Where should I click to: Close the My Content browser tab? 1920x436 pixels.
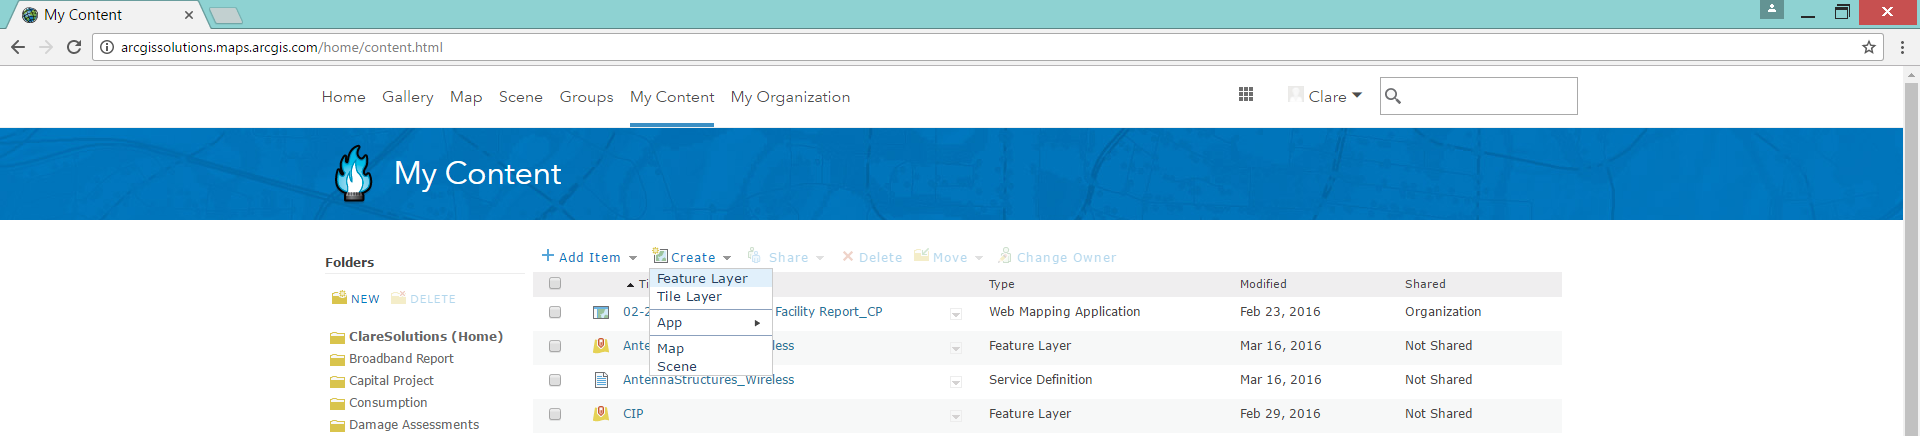(189, 15)
